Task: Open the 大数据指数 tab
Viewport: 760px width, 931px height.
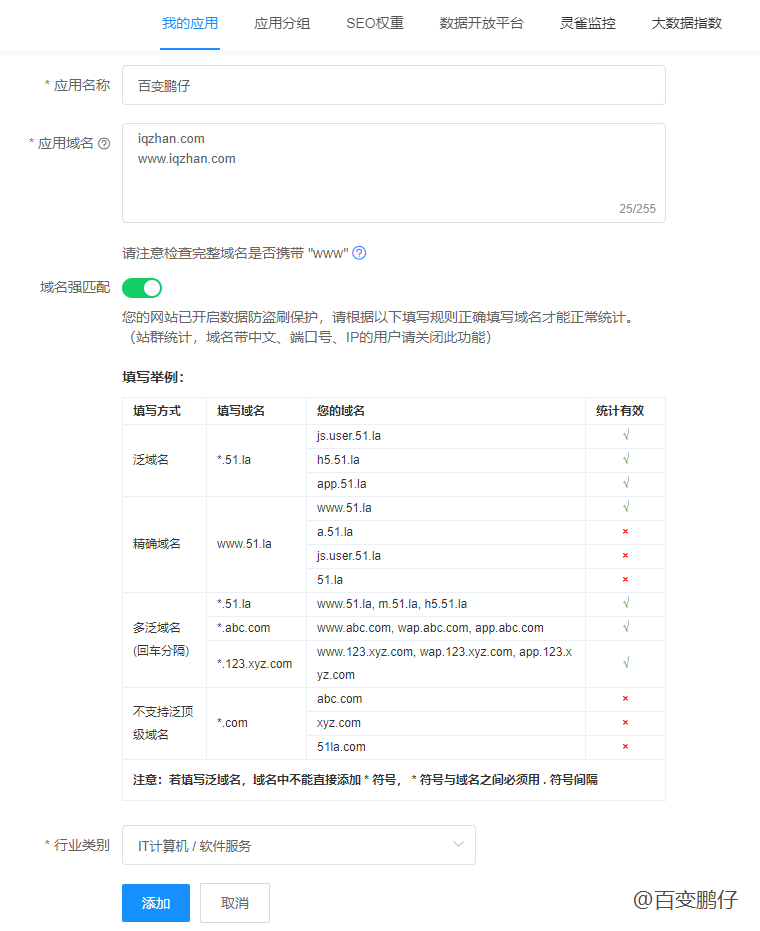Action: tap(686, 23)
